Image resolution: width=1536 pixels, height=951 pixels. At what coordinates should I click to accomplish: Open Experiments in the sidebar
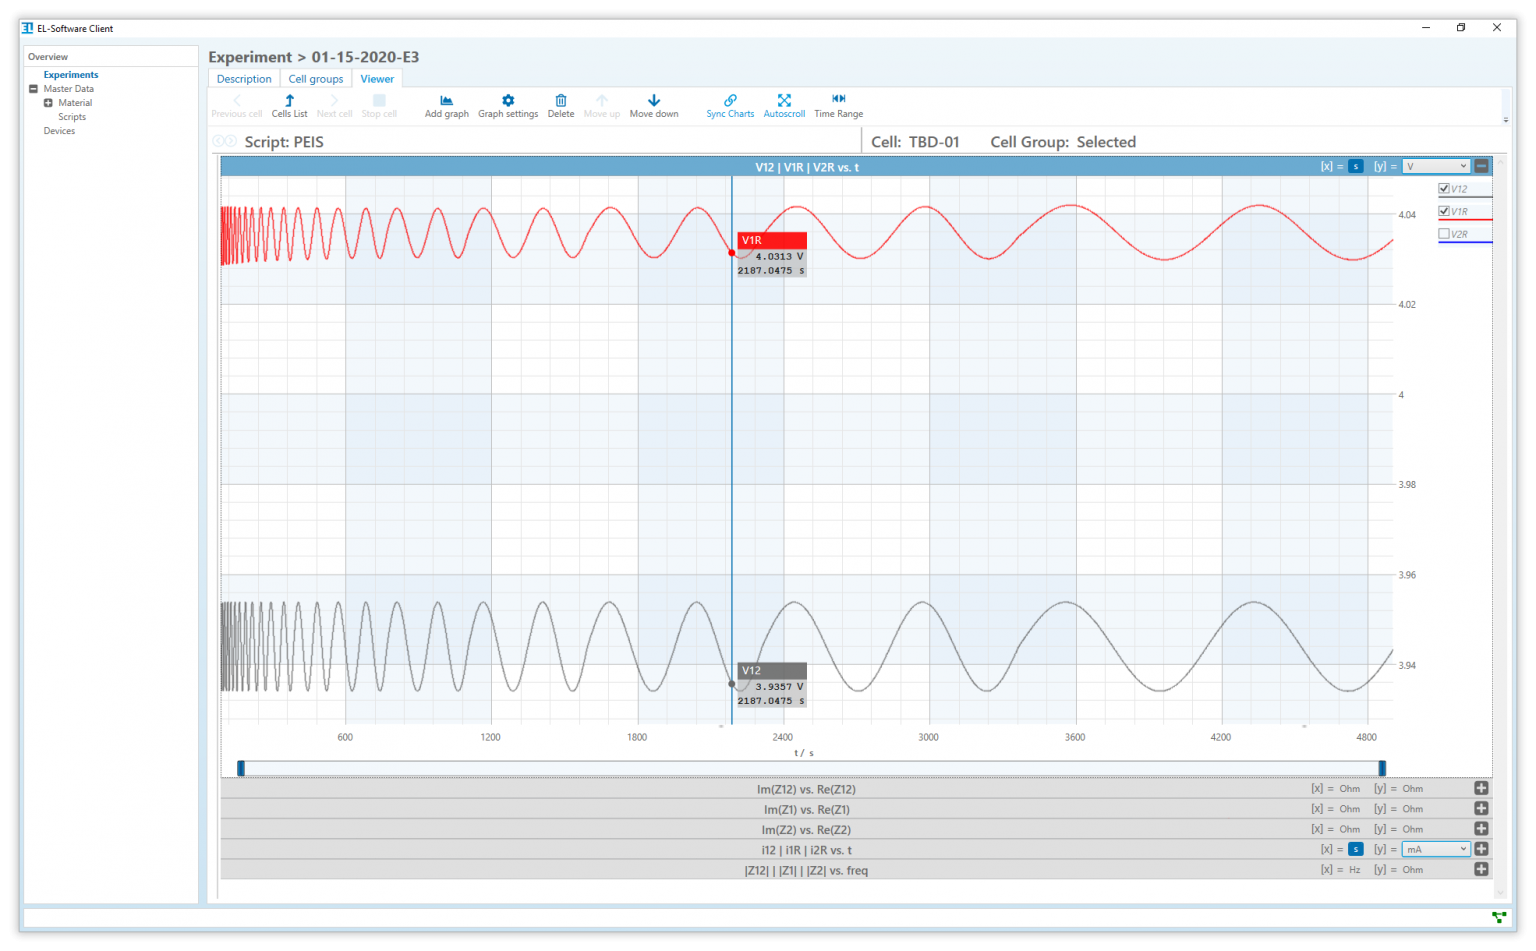71,75
